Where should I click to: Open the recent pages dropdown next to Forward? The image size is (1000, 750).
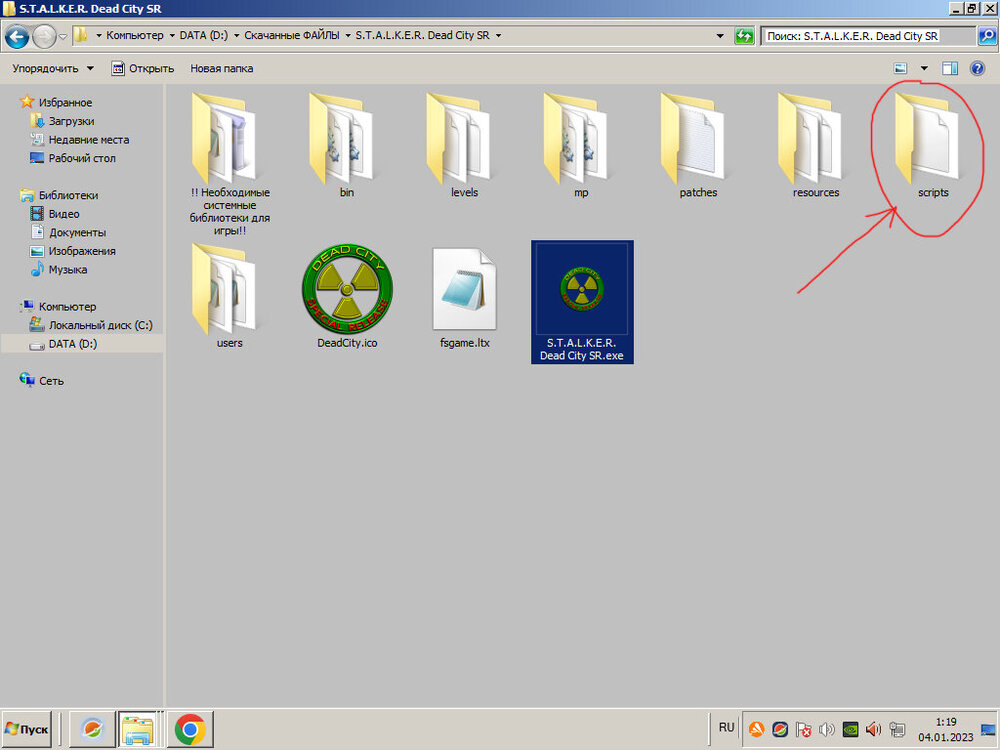(62, 36)
